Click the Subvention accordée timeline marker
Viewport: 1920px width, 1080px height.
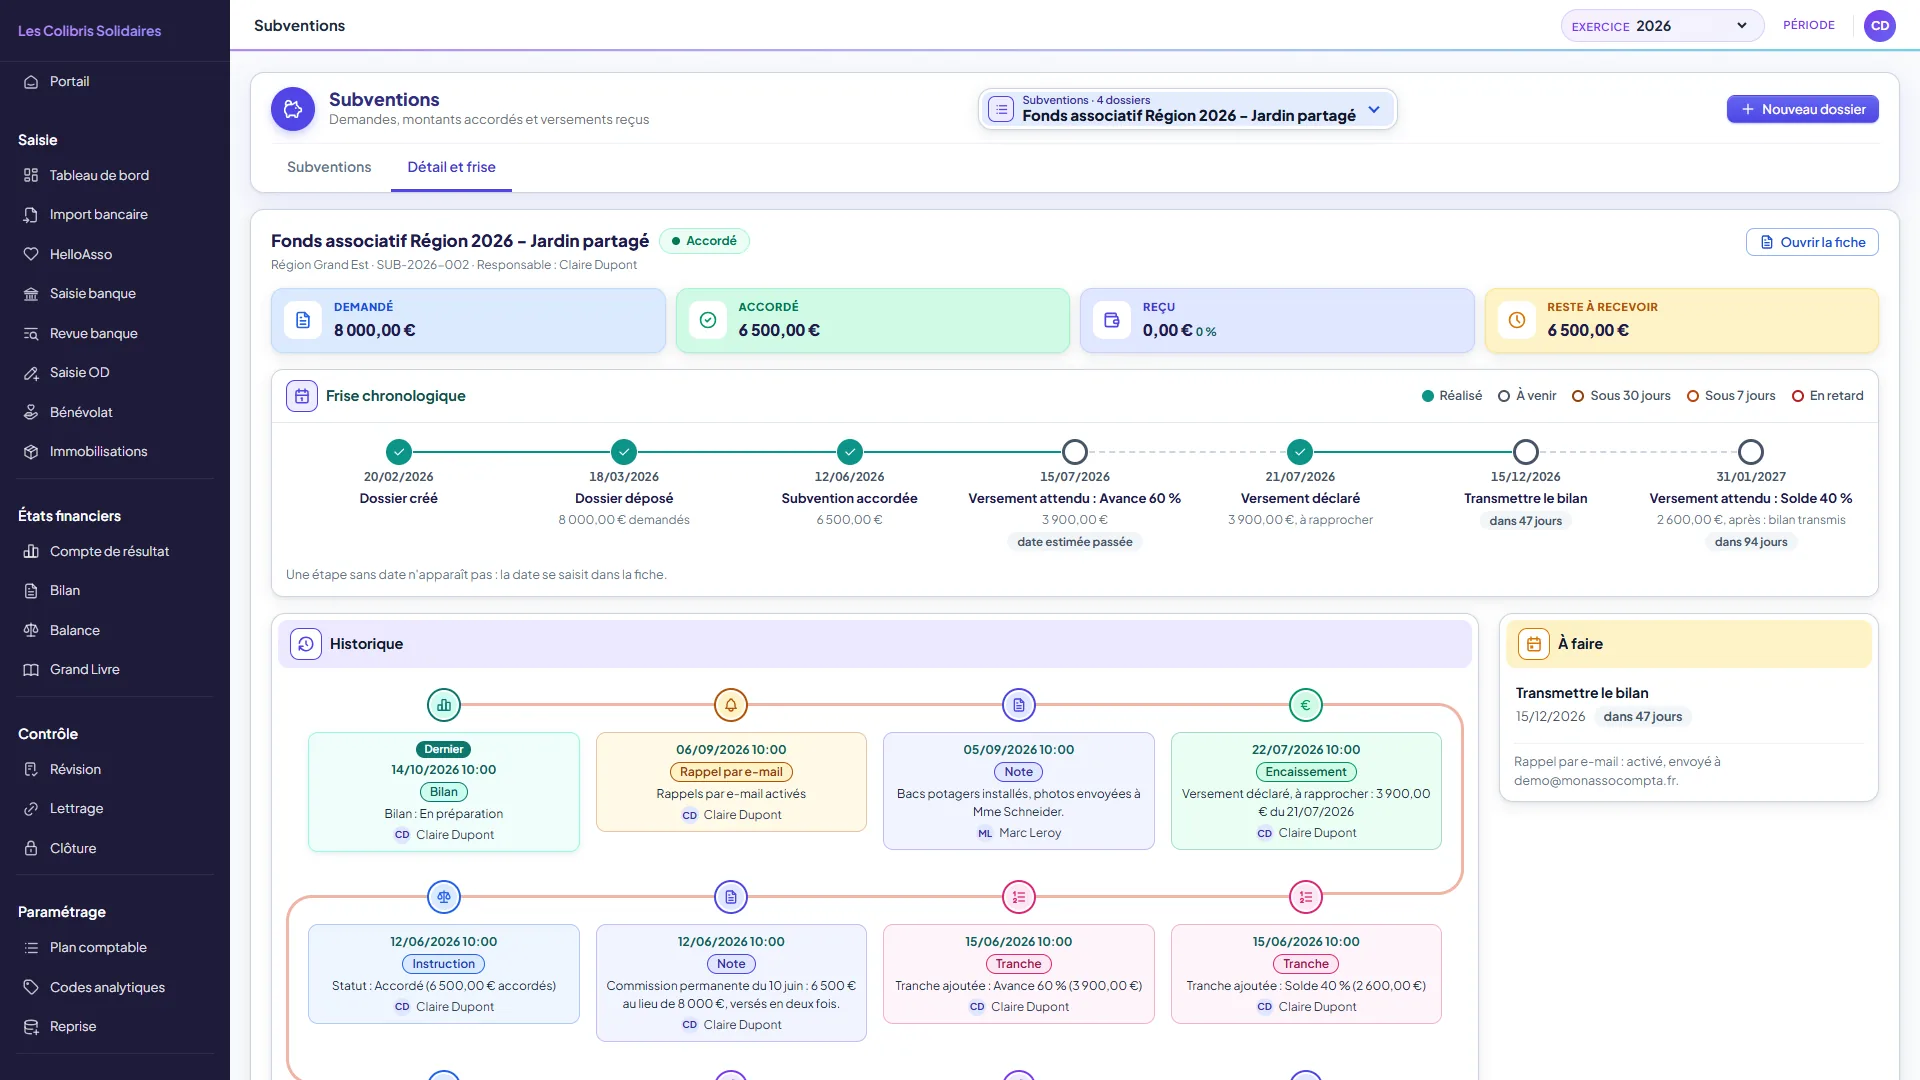(850, 452)
